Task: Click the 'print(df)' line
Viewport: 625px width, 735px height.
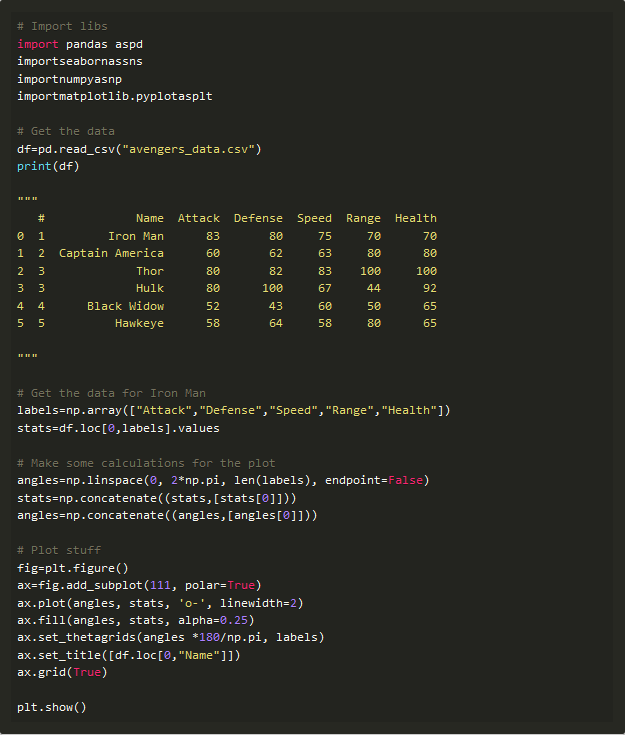Action: (x=48, y=166)
